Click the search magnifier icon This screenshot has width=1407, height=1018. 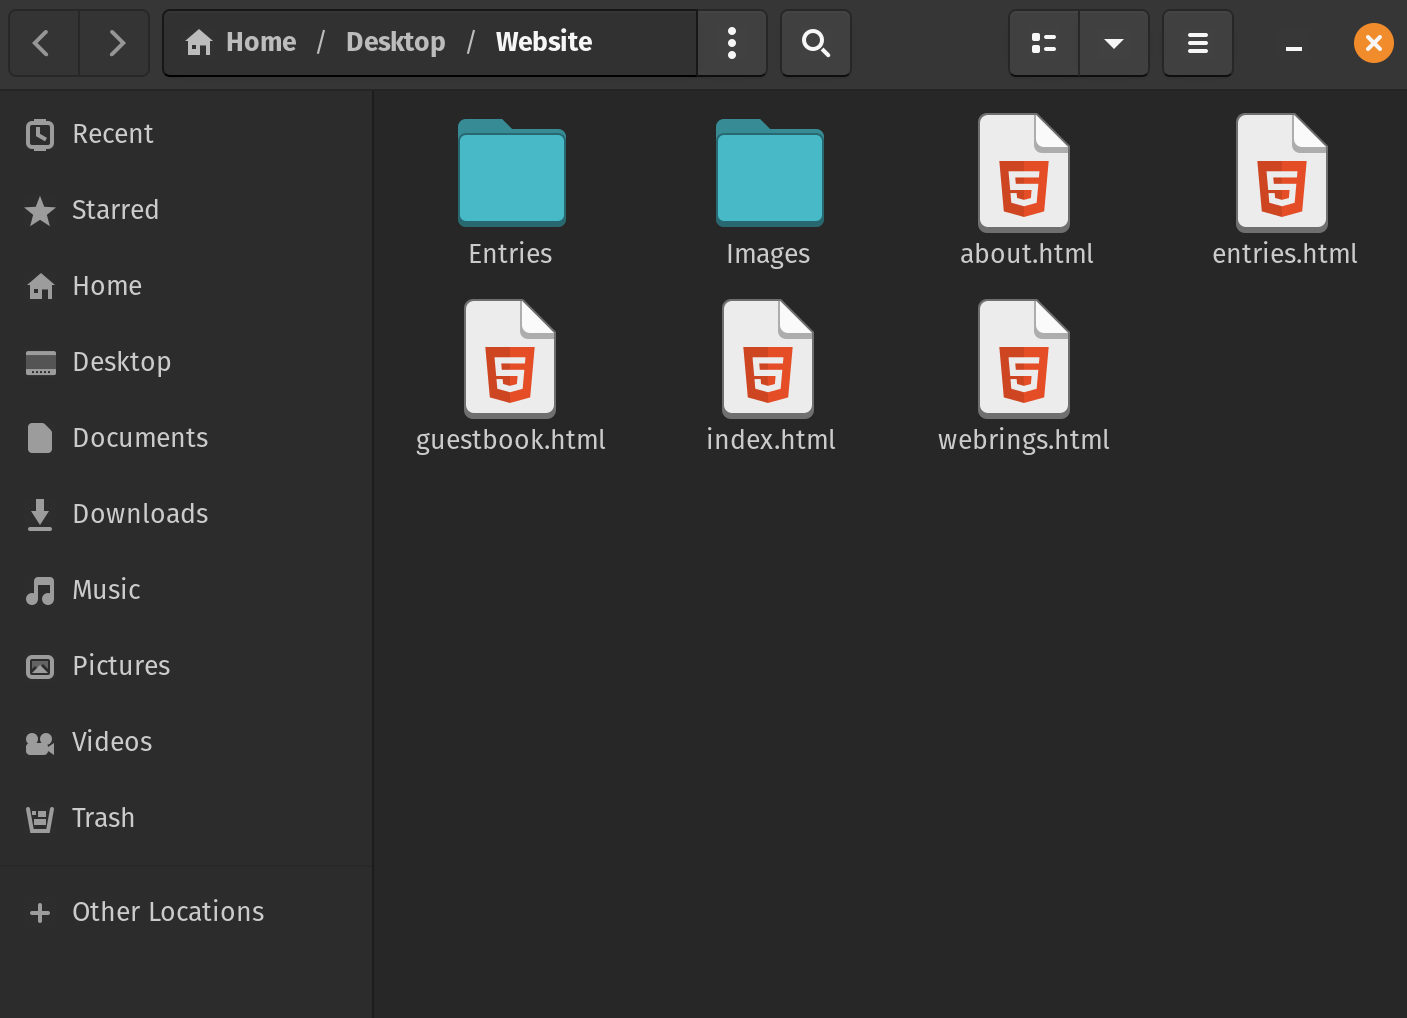(816, 43)
